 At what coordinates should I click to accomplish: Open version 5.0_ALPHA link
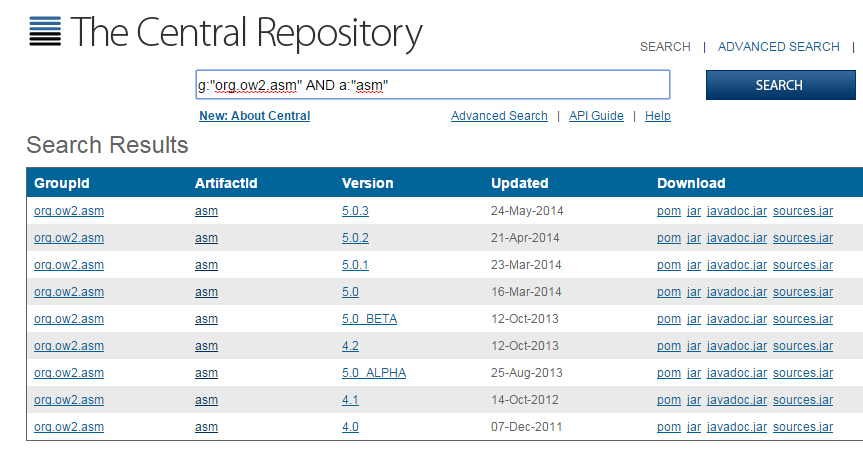(x=373, y=373)
